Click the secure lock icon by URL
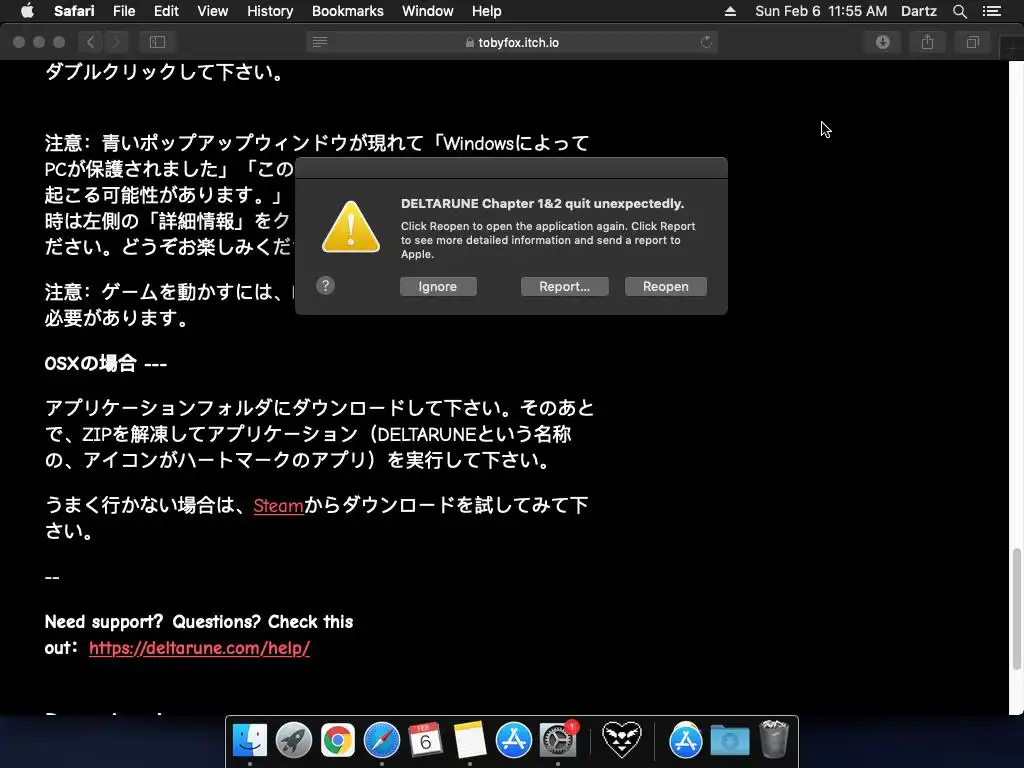Viewport: 1024px width, 768px height. pos(470,42)
